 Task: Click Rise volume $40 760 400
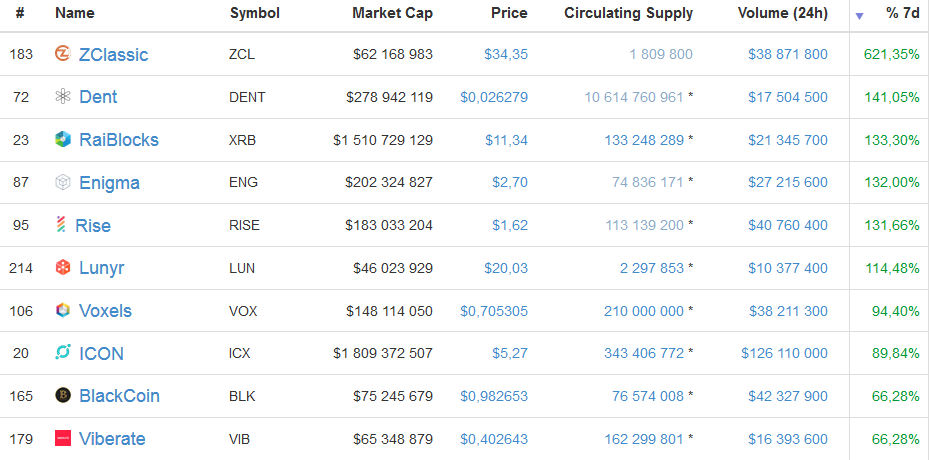[x=787, y=225]
